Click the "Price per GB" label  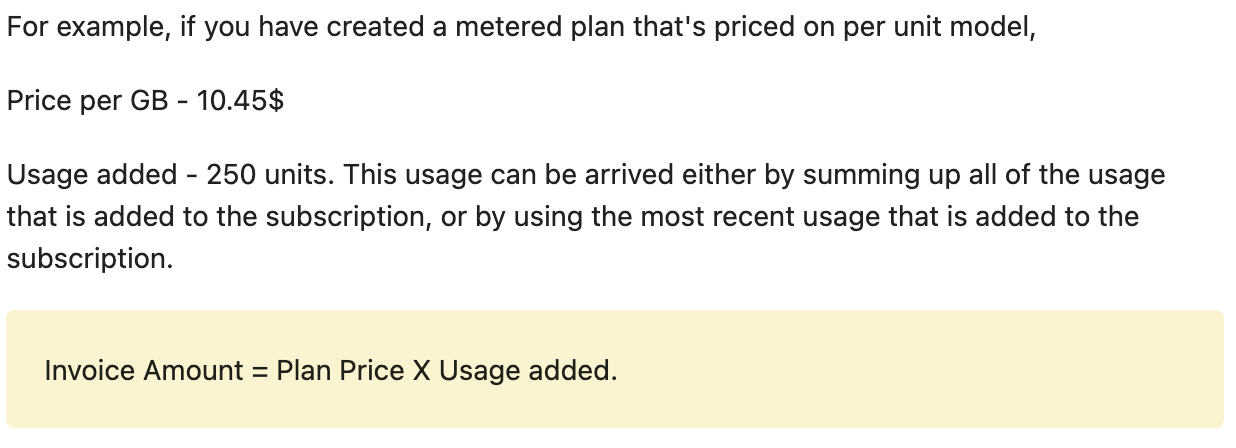(88, 101)
